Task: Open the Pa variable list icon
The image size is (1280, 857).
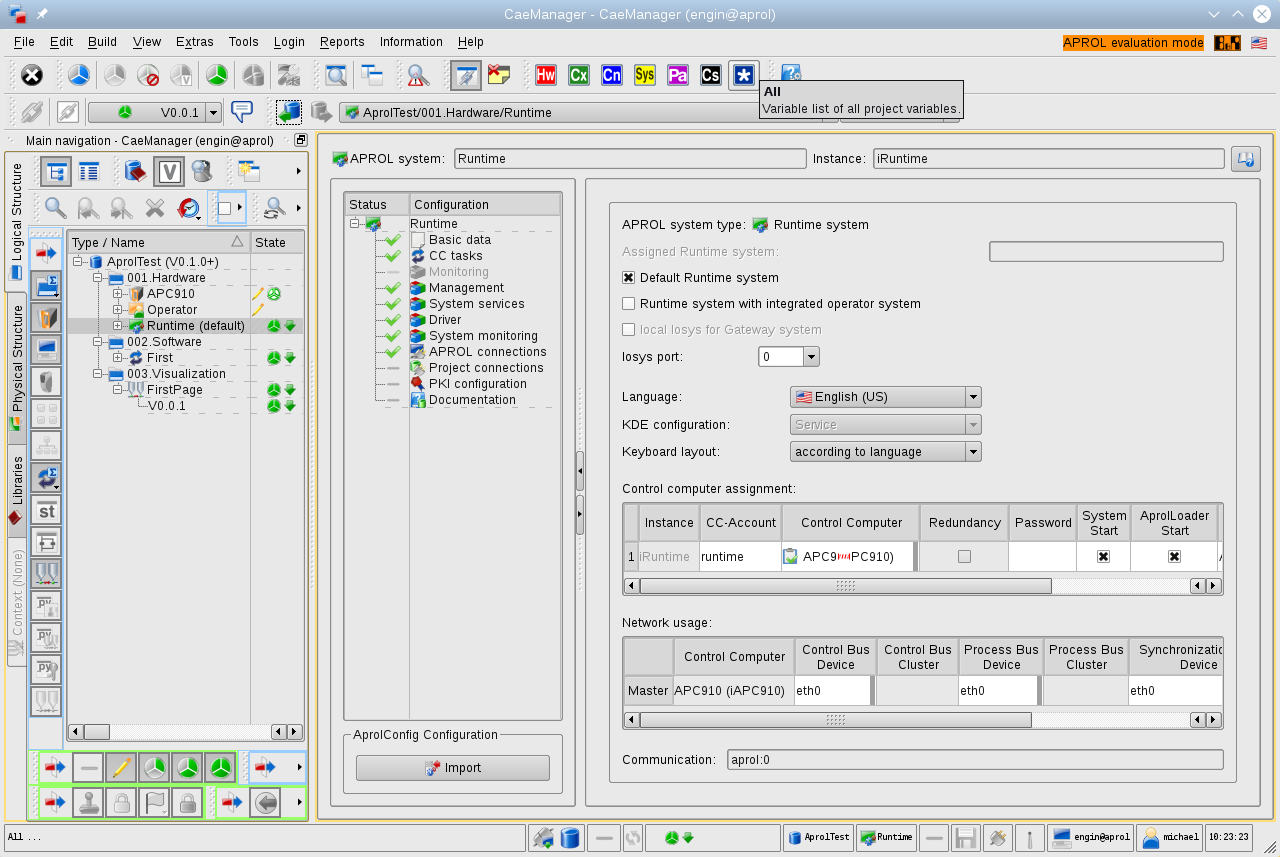Action: [677, 75]
